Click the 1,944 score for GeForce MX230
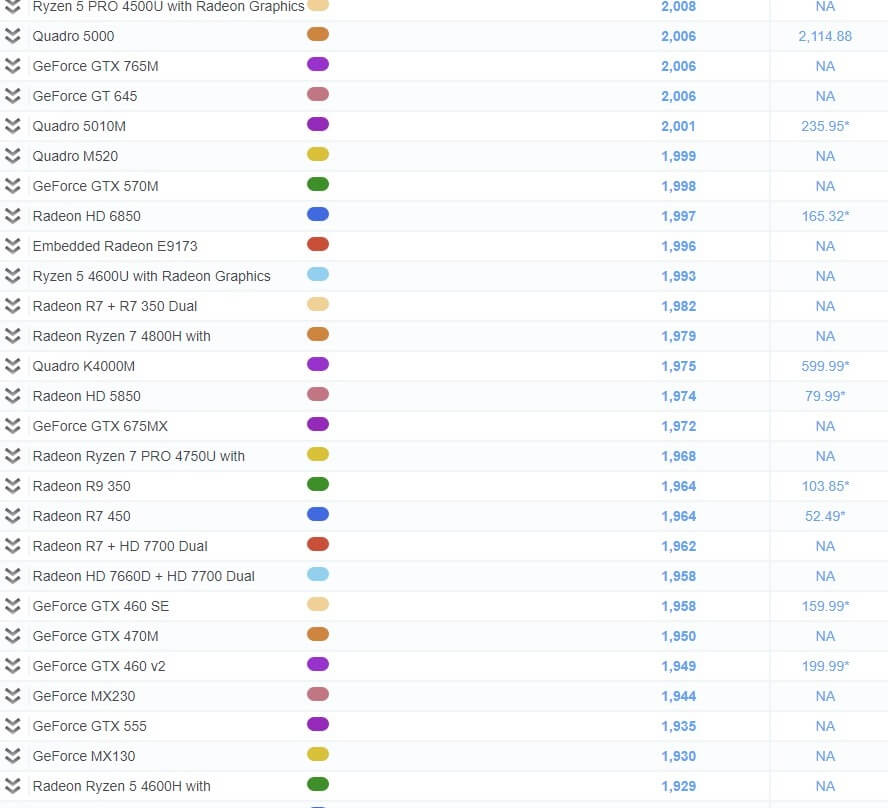The width and height of the screenshot is (888, 808). 678,696
